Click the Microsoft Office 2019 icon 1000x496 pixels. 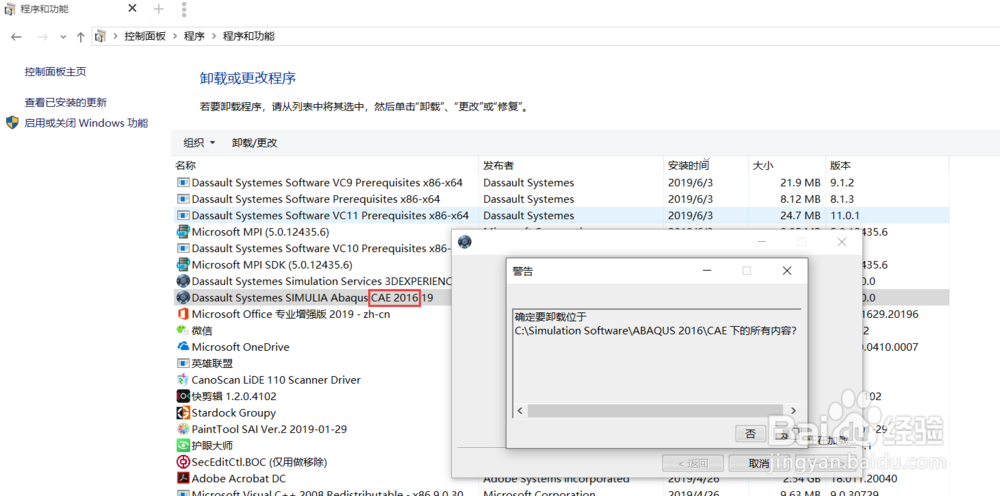pyautogui.click(x=183, y=314)
